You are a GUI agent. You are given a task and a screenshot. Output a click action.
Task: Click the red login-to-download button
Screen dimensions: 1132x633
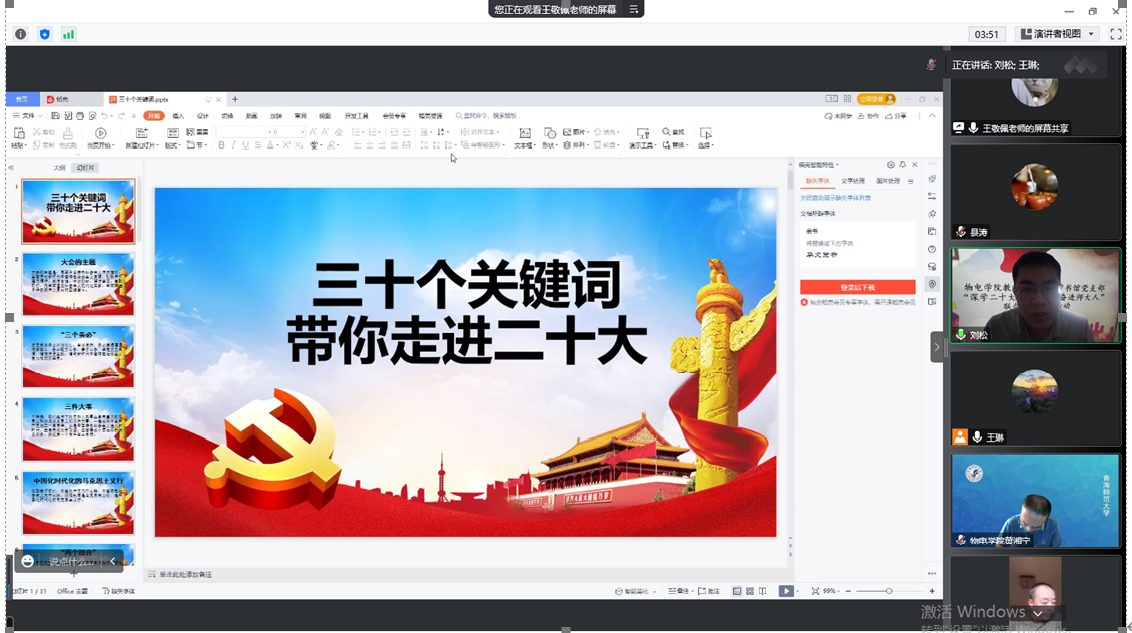(857, 287)
